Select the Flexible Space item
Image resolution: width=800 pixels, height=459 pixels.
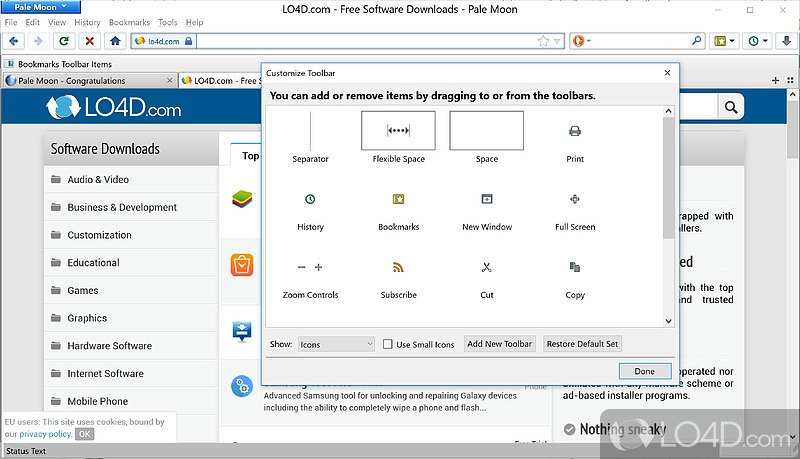398,138
